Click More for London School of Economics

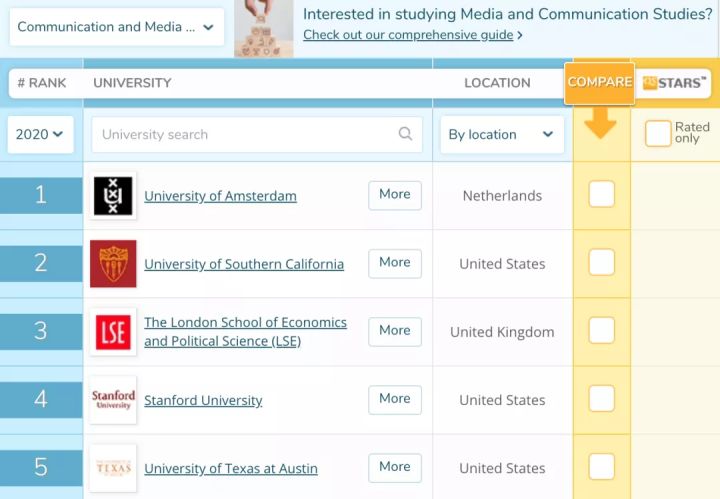395,331
